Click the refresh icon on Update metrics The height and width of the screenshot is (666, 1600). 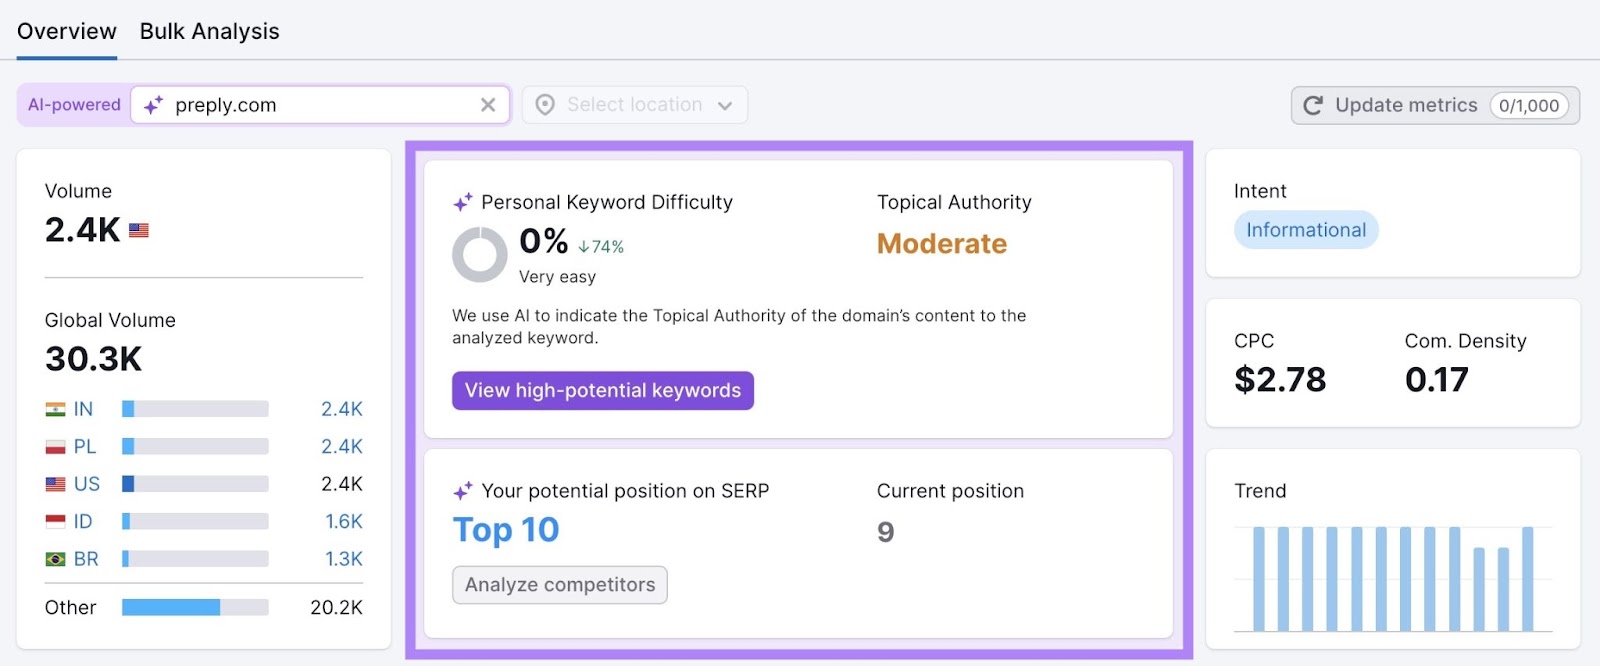click(1313, 105)
